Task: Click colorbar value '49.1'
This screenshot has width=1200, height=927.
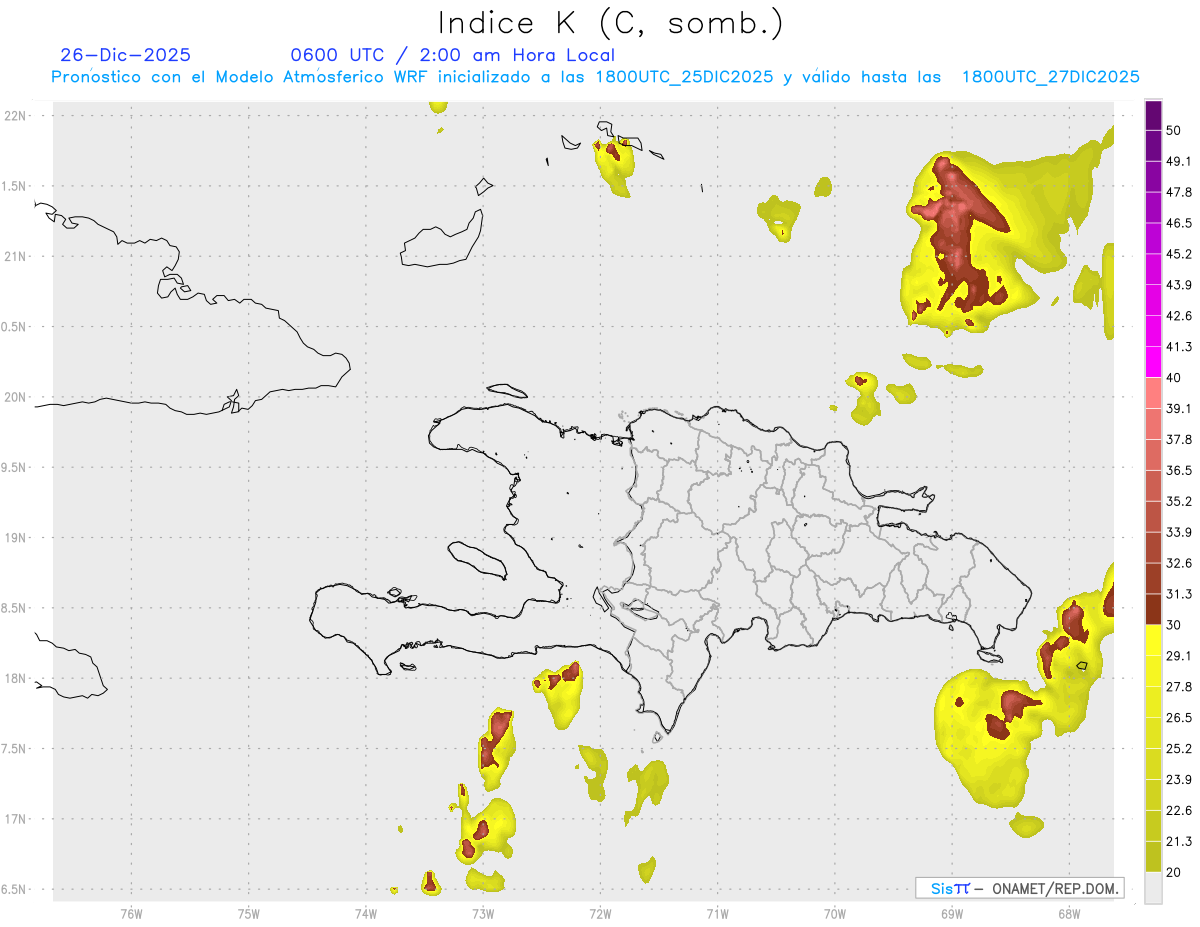Action: click(x=1179, y=161)
